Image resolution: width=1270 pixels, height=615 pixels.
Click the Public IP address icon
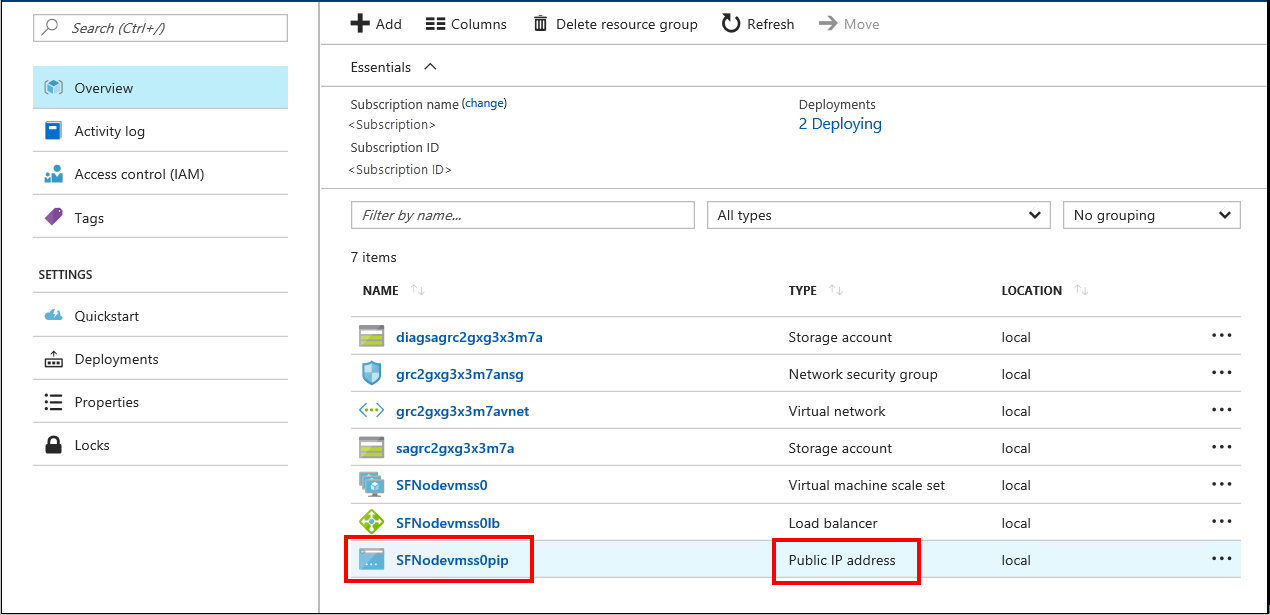coord(371,560)
